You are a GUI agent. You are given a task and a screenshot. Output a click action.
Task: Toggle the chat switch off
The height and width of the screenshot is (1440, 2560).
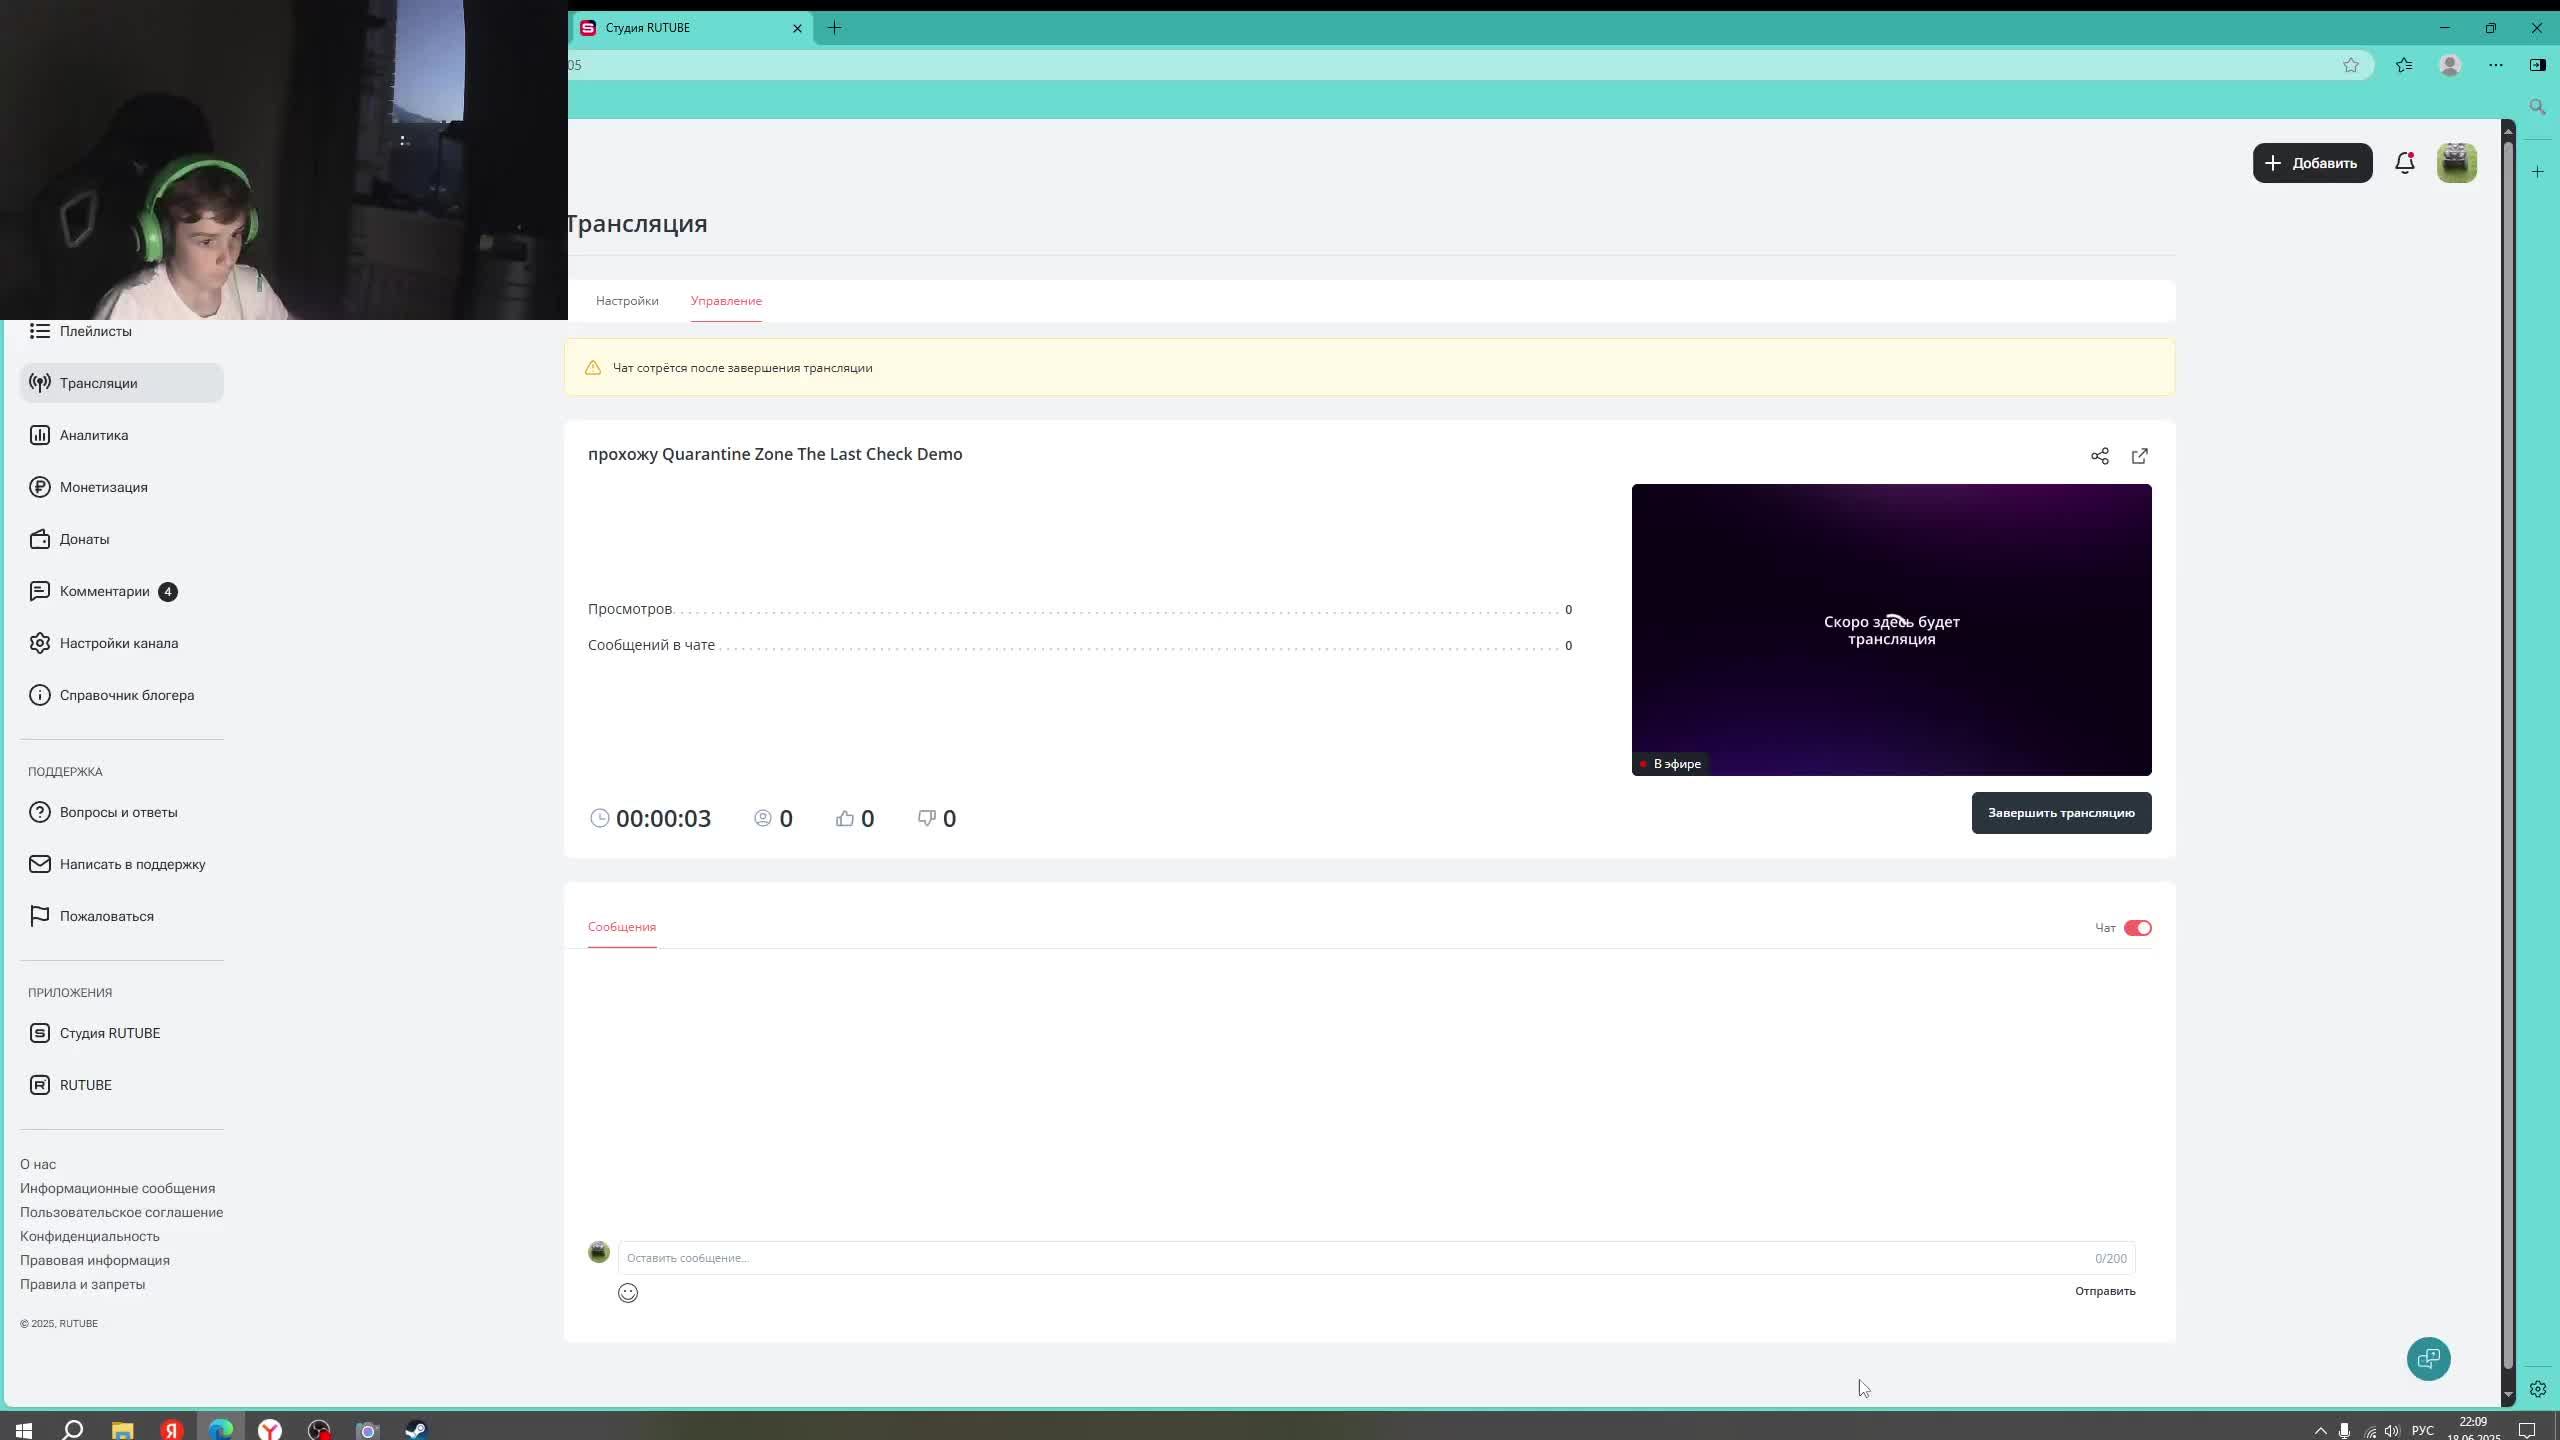coord(2137,928)
